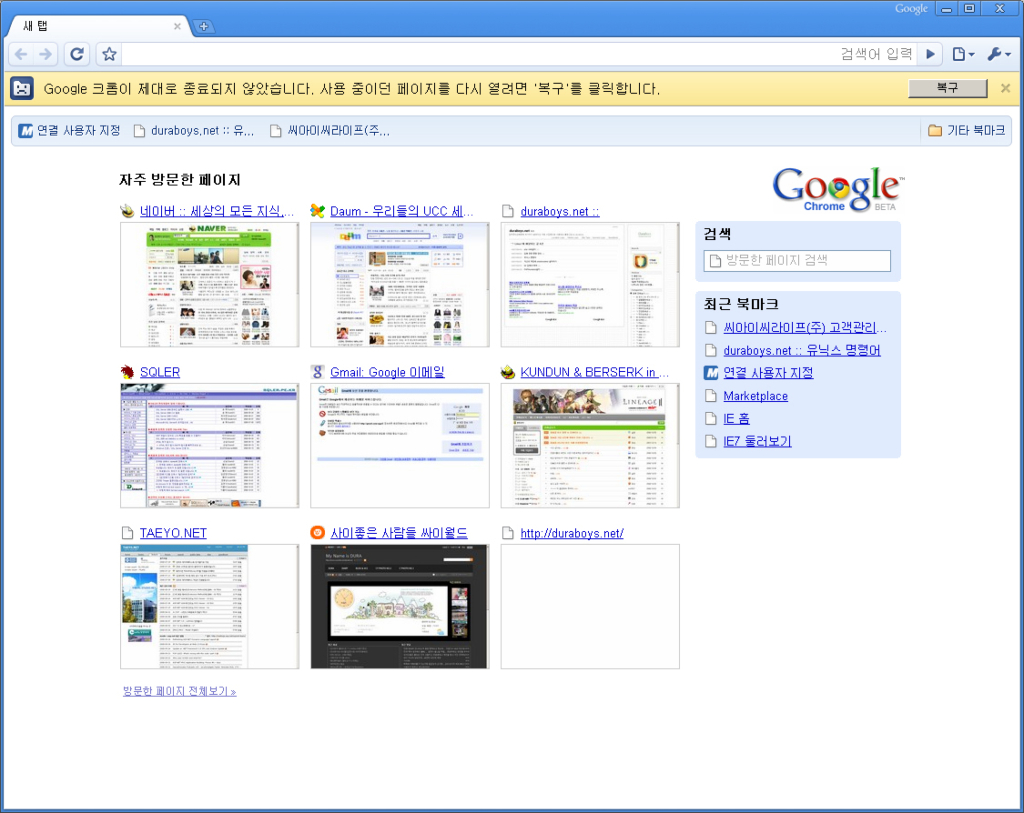Click the page icon beside Marketplace
Screen dimensions: 1024x813
pyautogui.click(x=711, y=396)
